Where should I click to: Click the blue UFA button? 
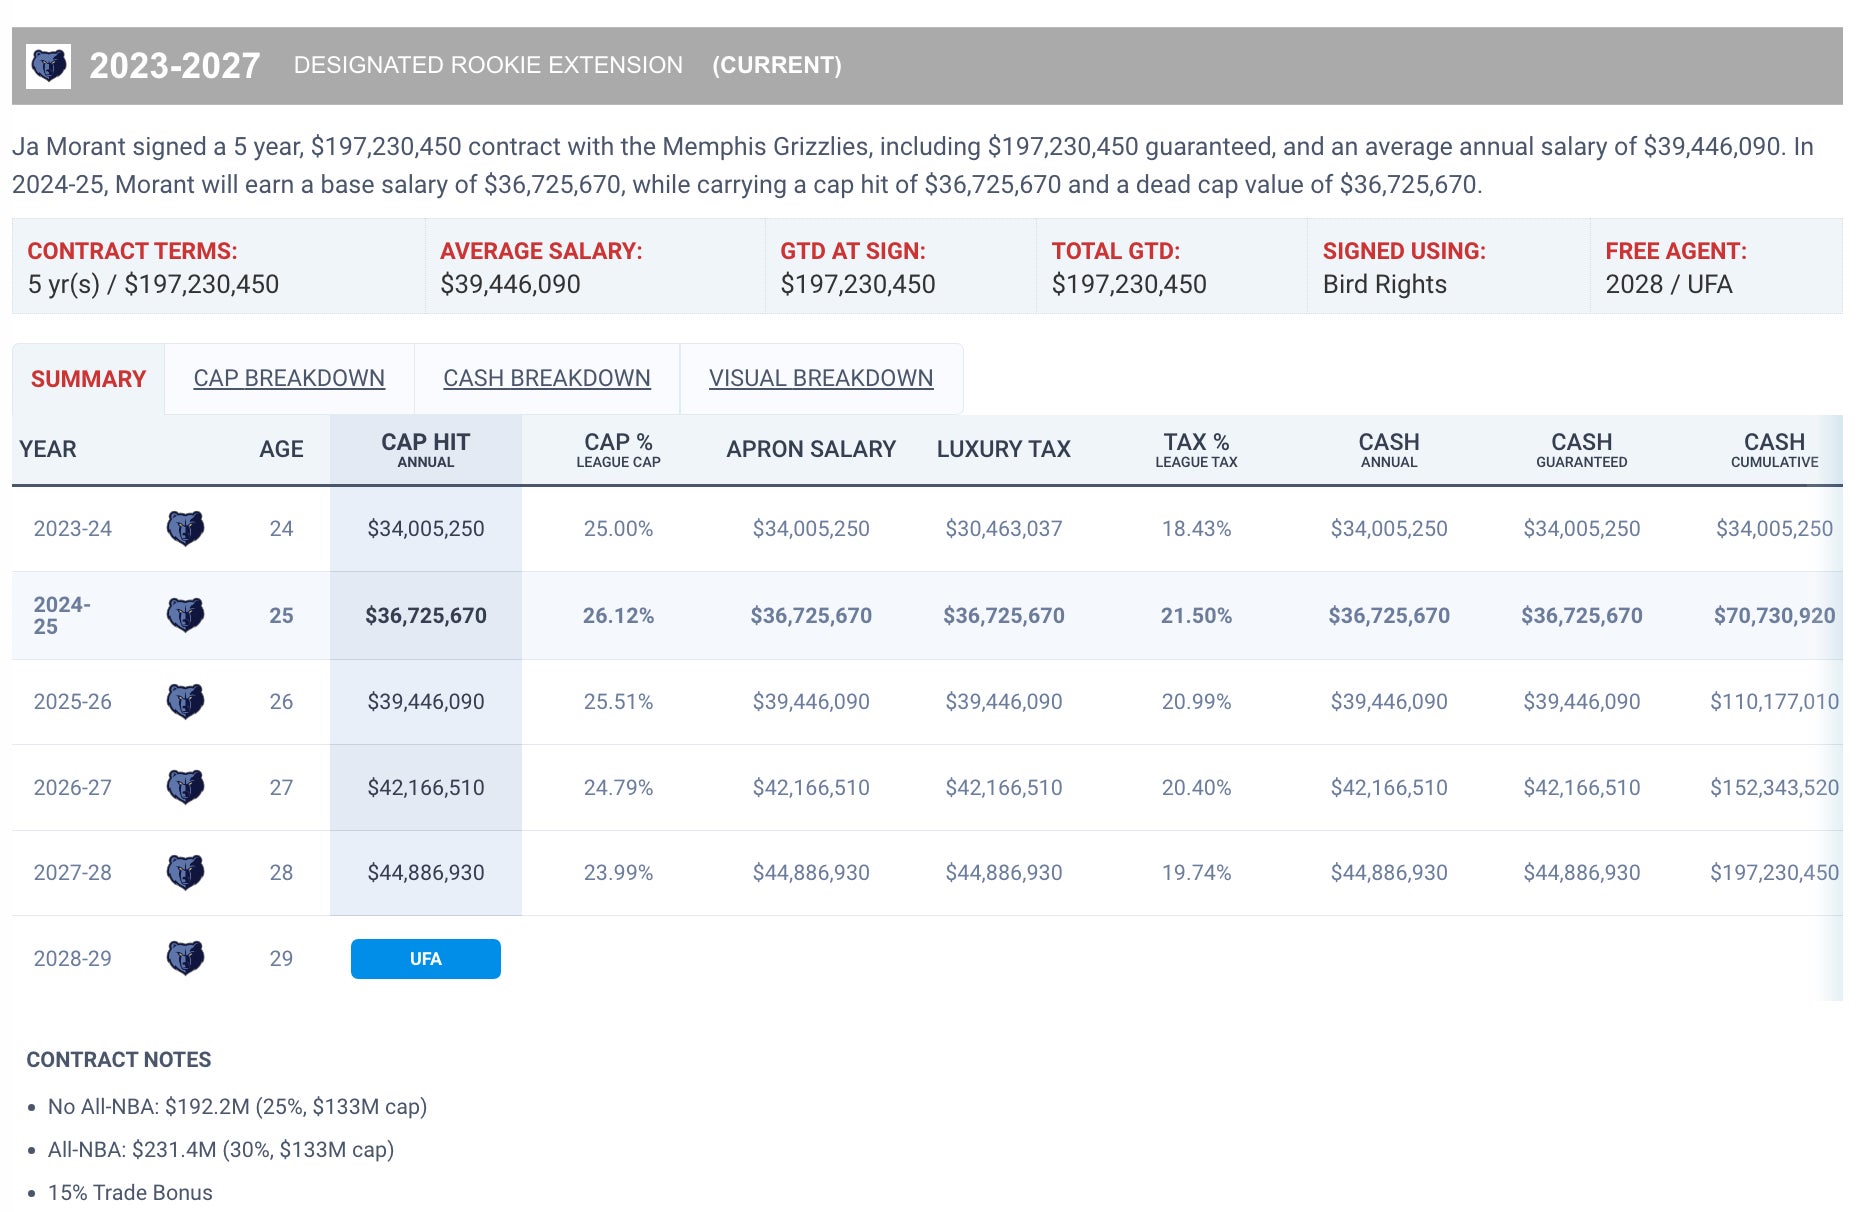425,958
